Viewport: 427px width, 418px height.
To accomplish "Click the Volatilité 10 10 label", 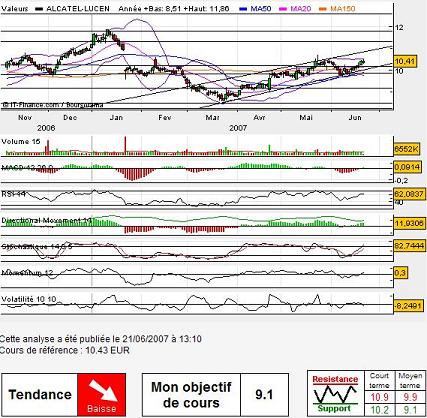I will [x=29, y=299].
